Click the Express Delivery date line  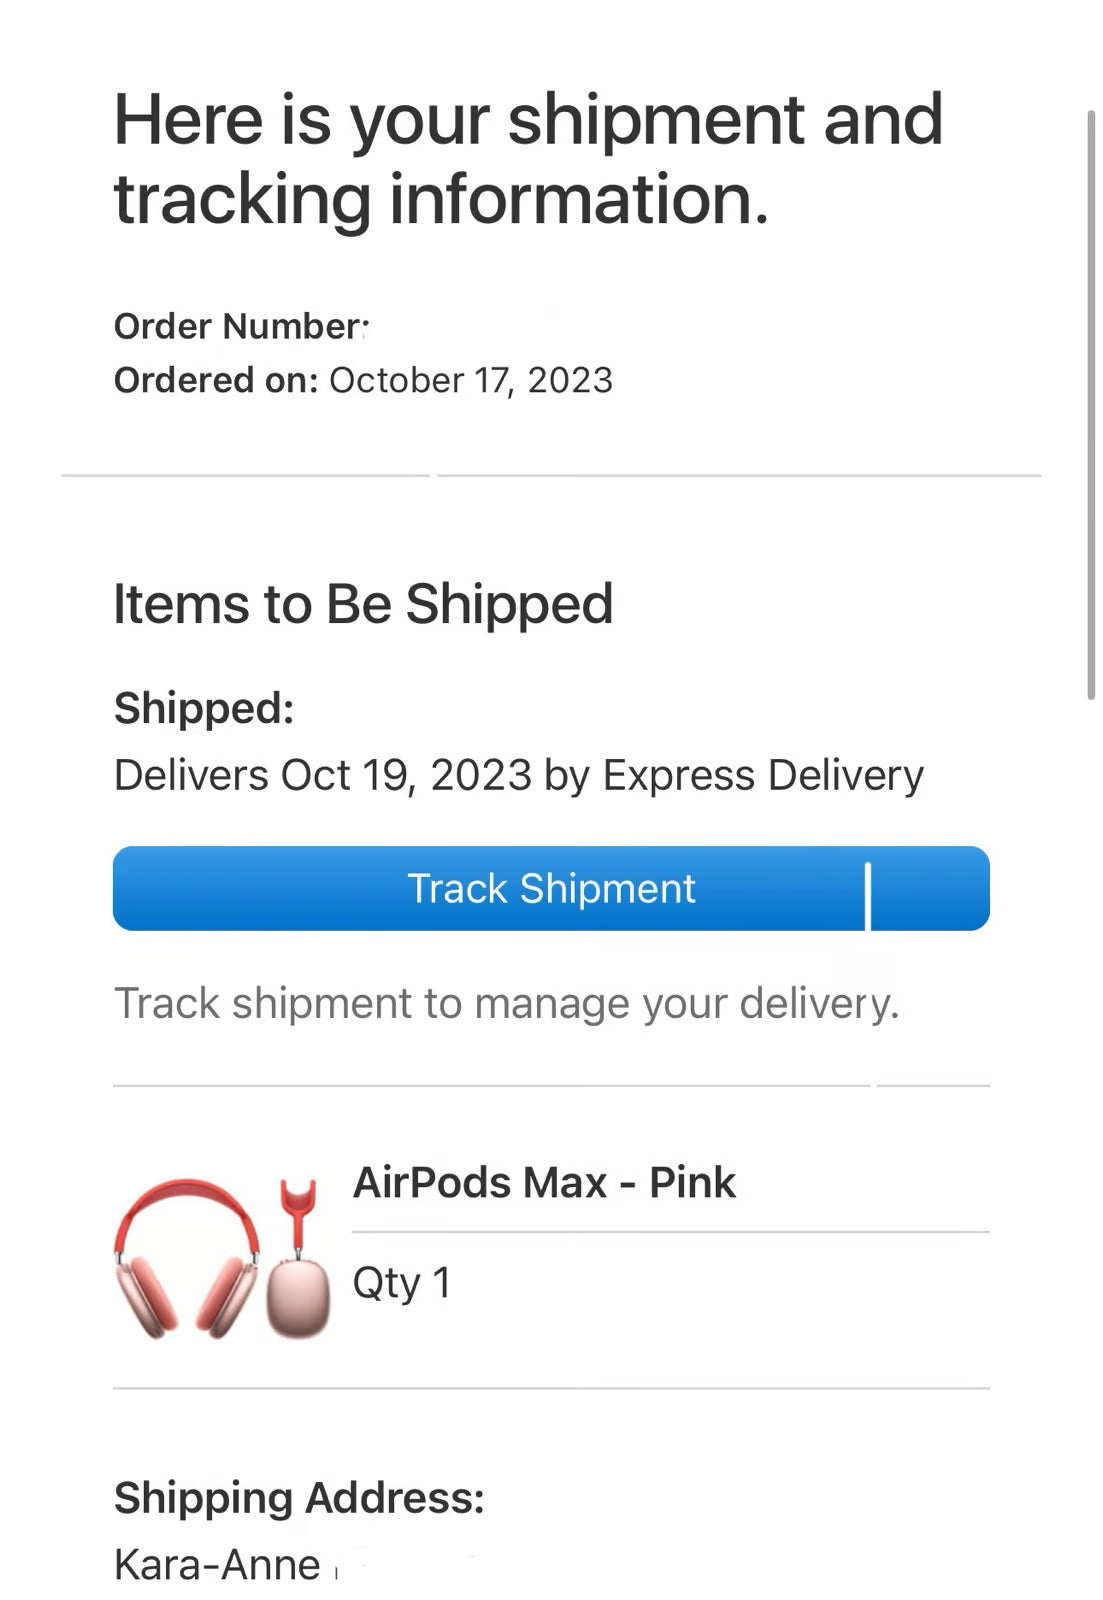[x=520, y=774]
